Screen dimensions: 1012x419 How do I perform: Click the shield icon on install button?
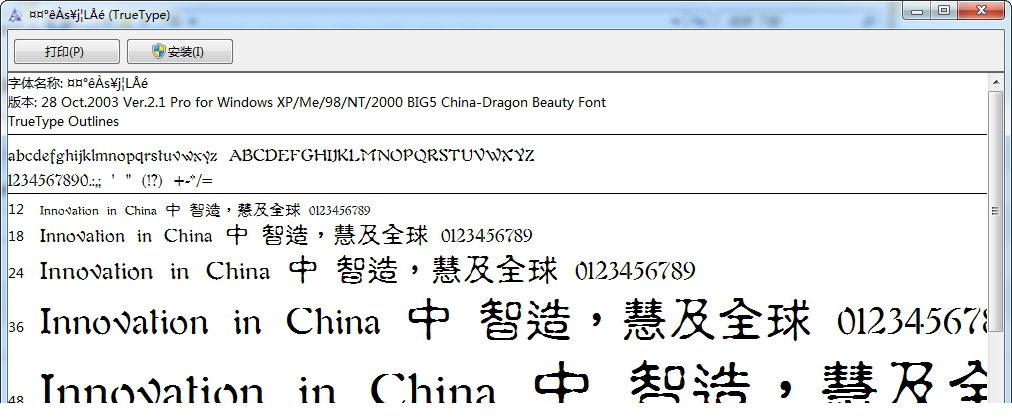(x=159, y=51)
